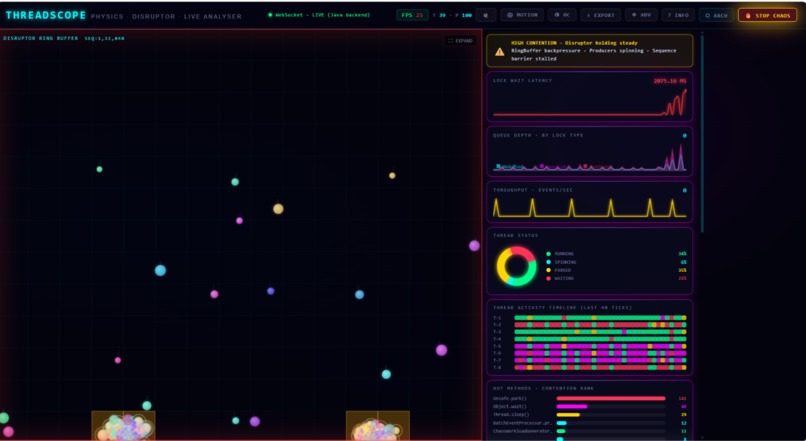Image resolution: width=806 pixels, height=441 pixels.
Task: Click the HOT METHODS contention rank heading
Action: pos(543,388)
